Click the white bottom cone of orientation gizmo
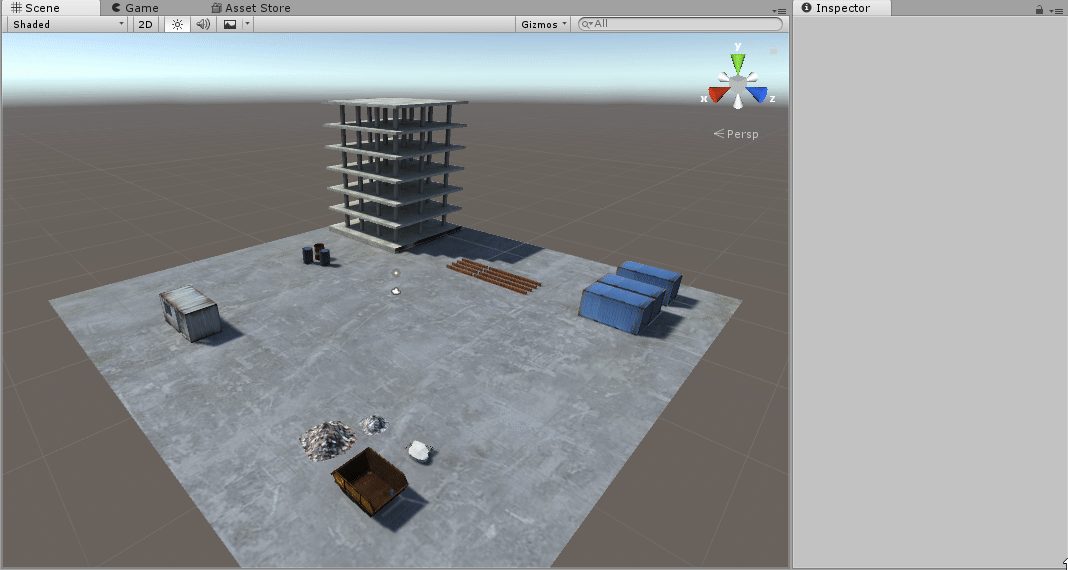Screen dimensions: 1068x570 [738, 102]
